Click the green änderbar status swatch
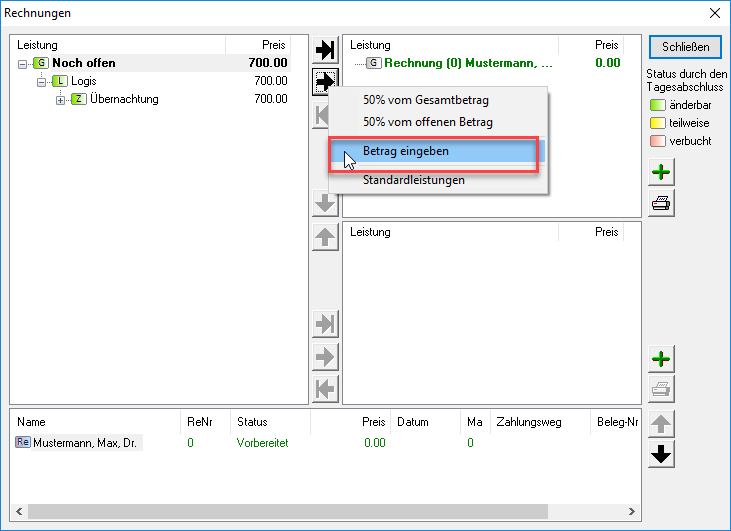 (x=657, y=105)
